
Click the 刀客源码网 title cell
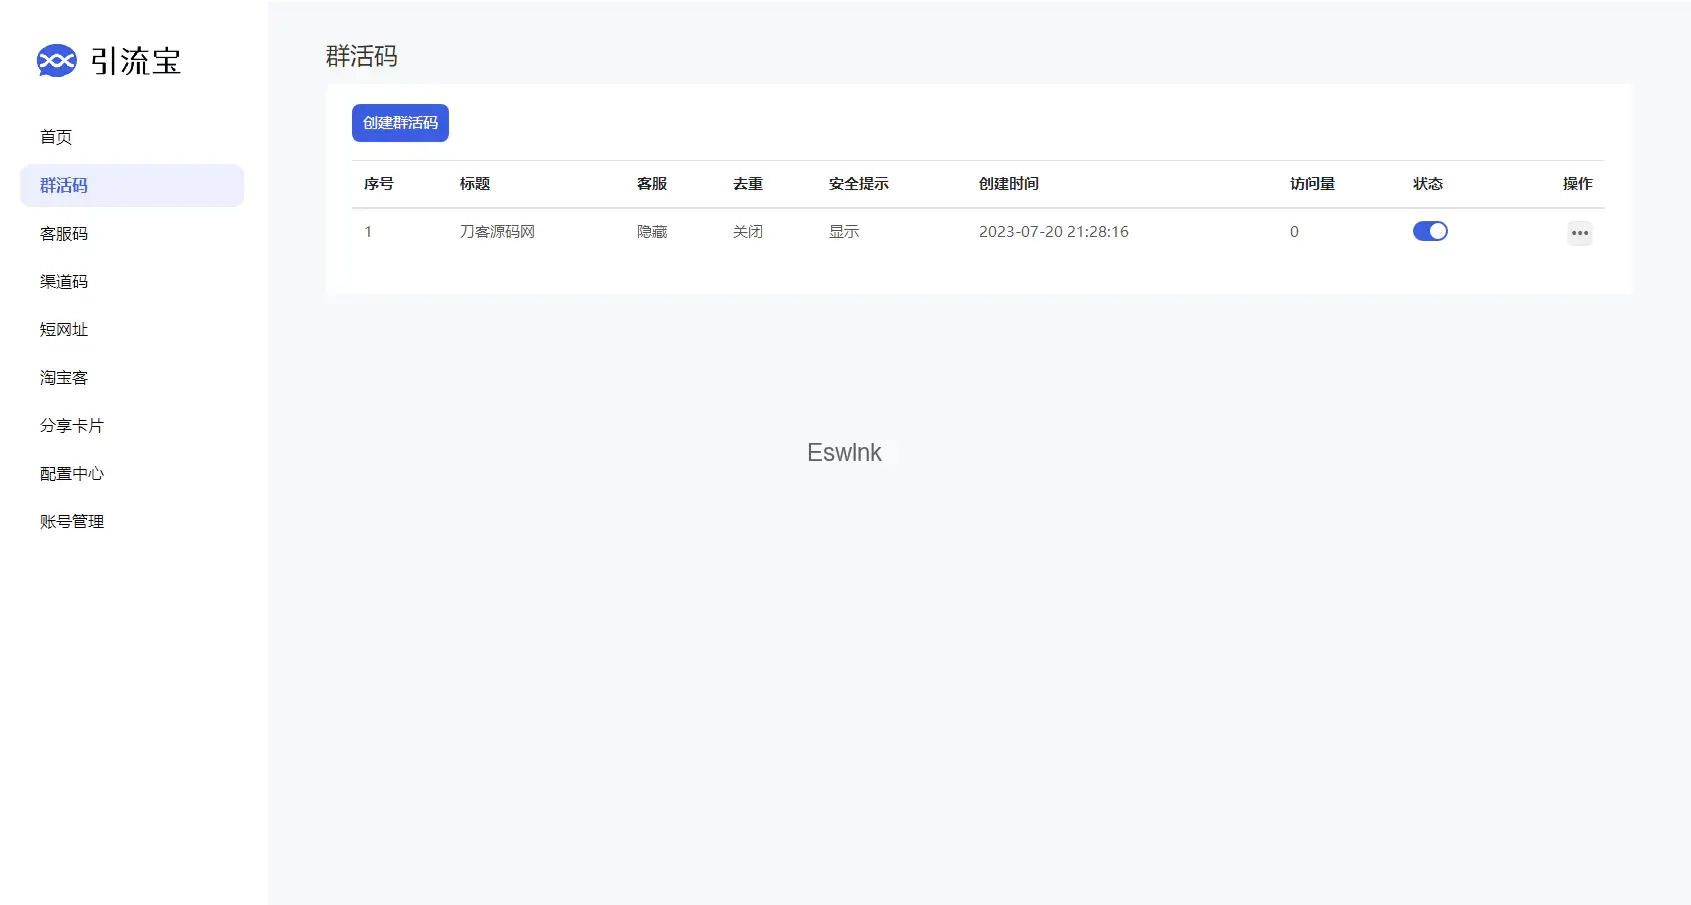497,231
